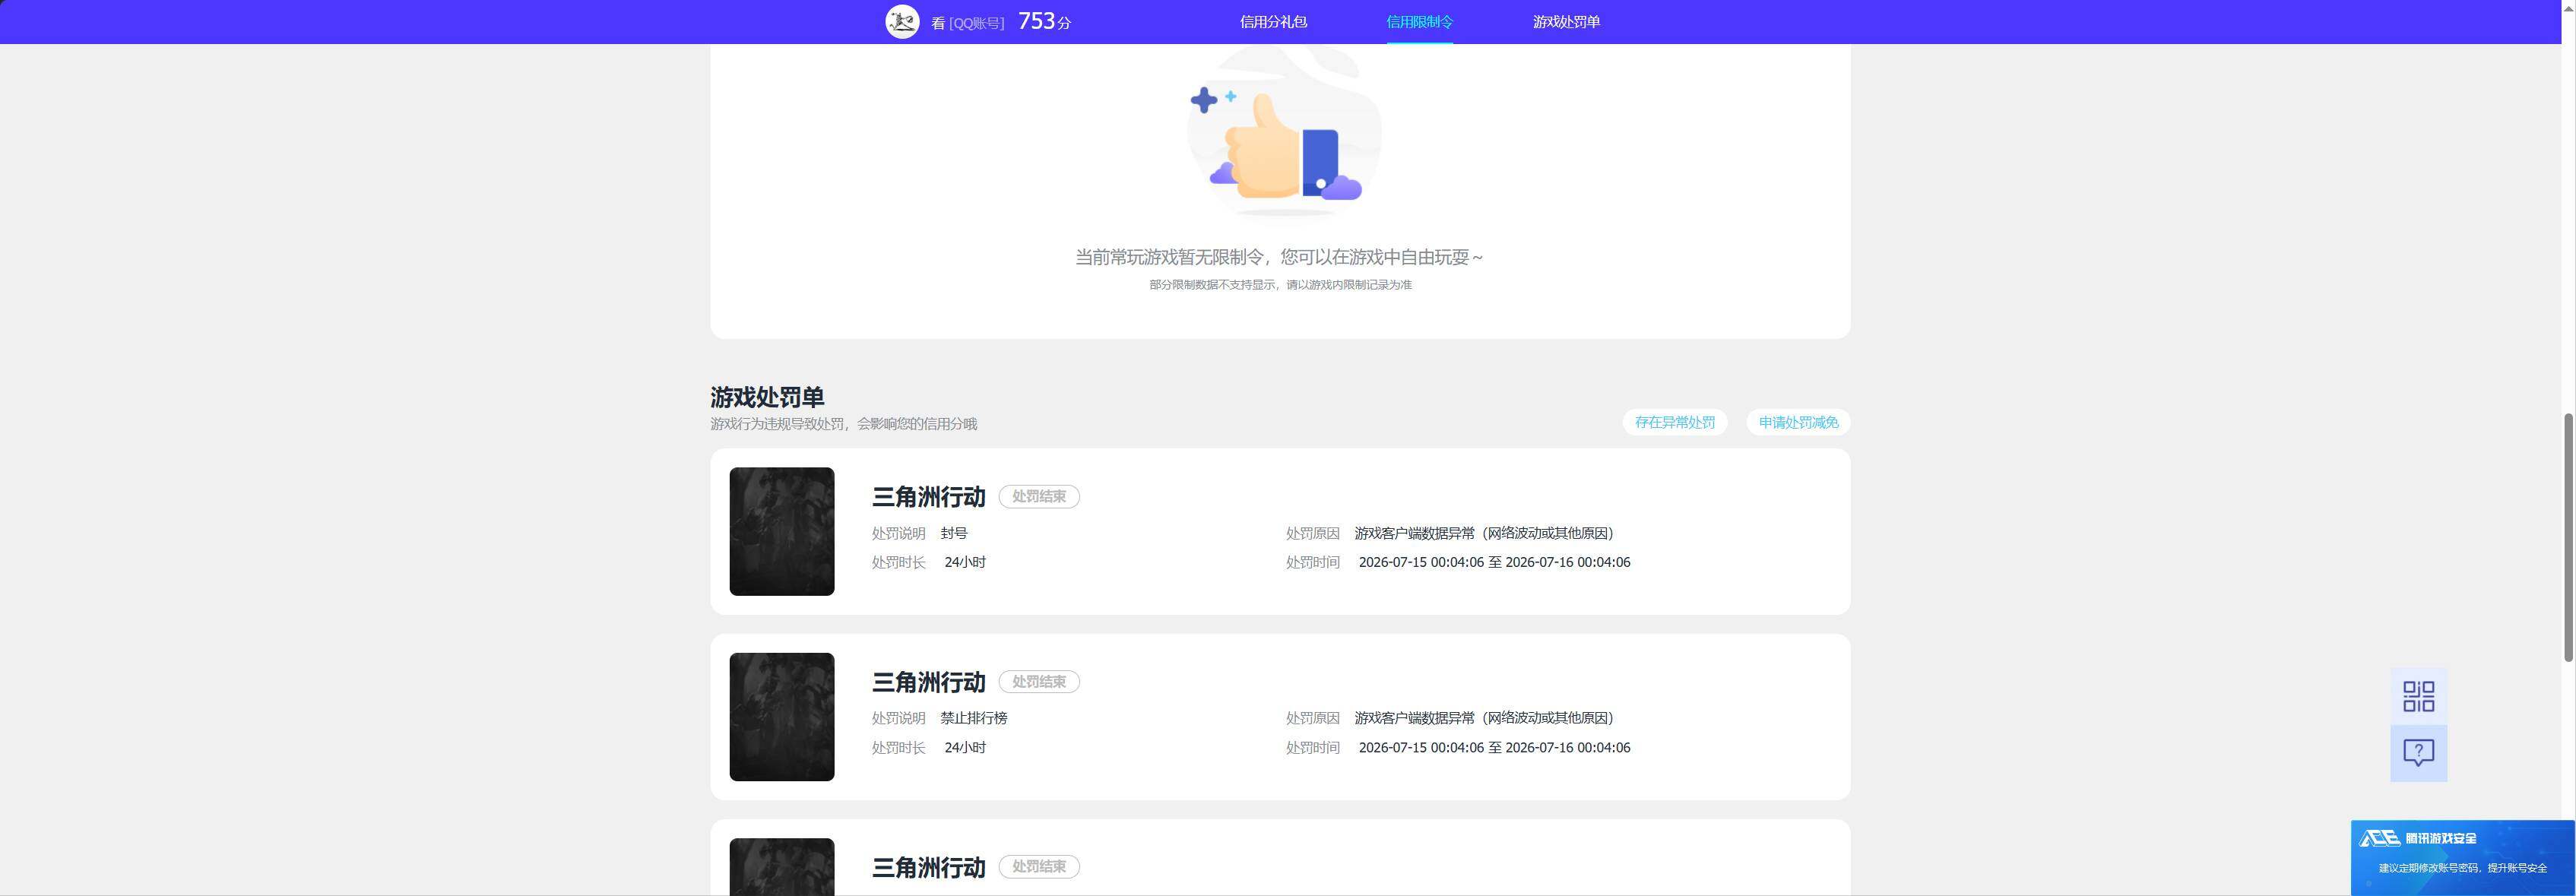Screen dimensions: 2576x896
Task: Open the QR code floating icon
Action: click(x=2418, y=696)
